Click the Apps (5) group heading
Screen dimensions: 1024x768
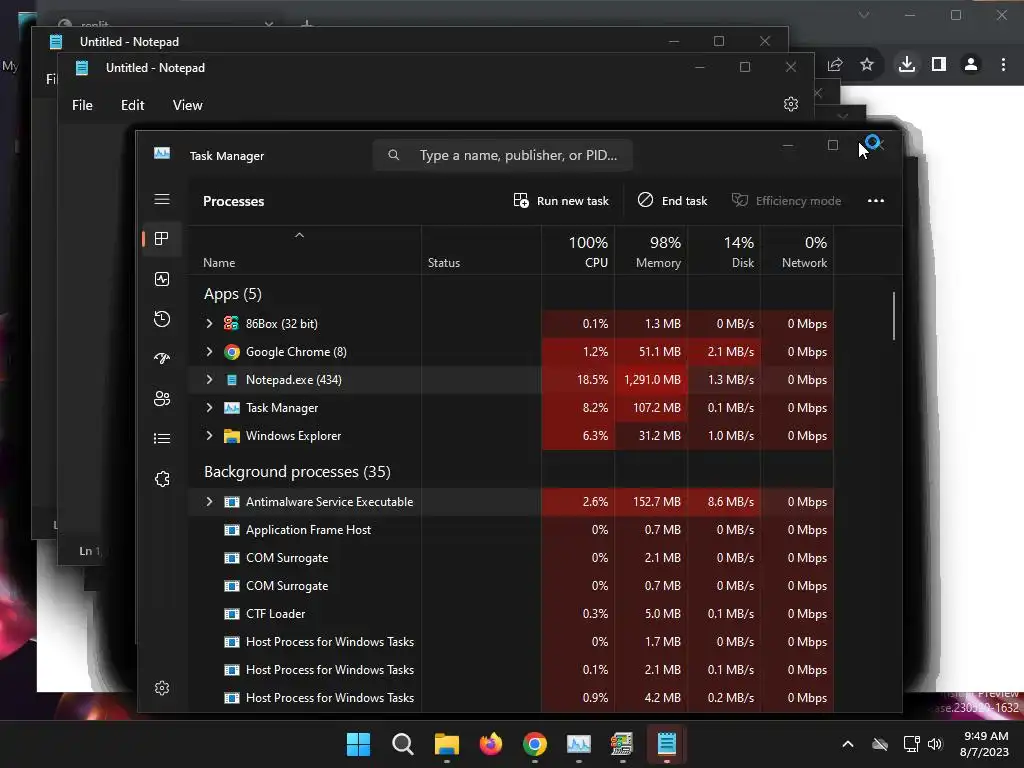pos(232,294)
